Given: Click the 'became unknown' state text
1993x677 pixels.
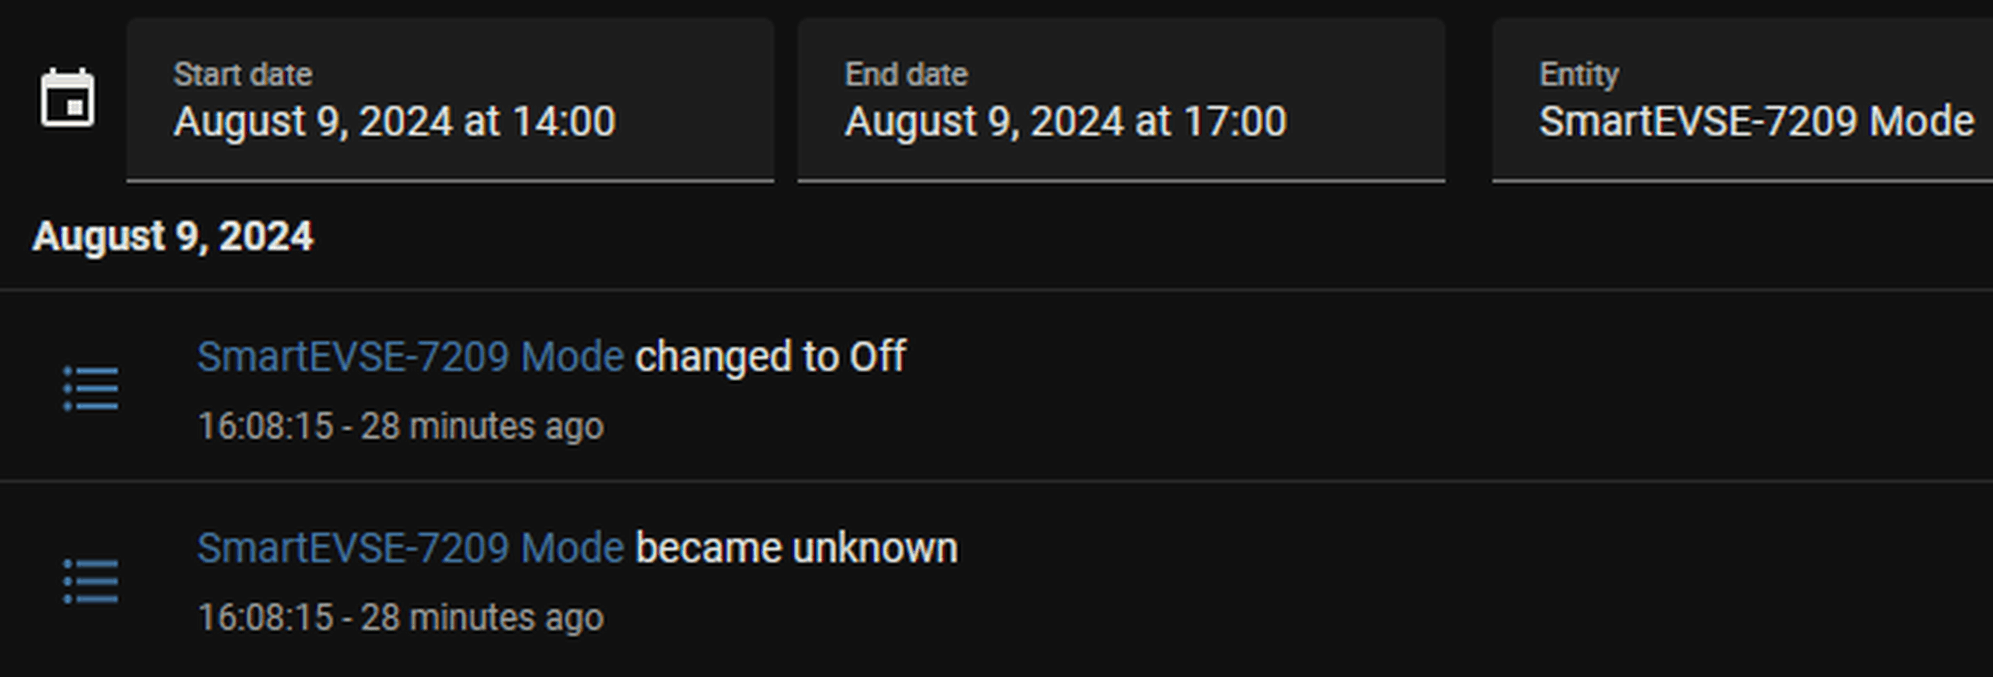Looking at the screenshot, I should 797,549.
